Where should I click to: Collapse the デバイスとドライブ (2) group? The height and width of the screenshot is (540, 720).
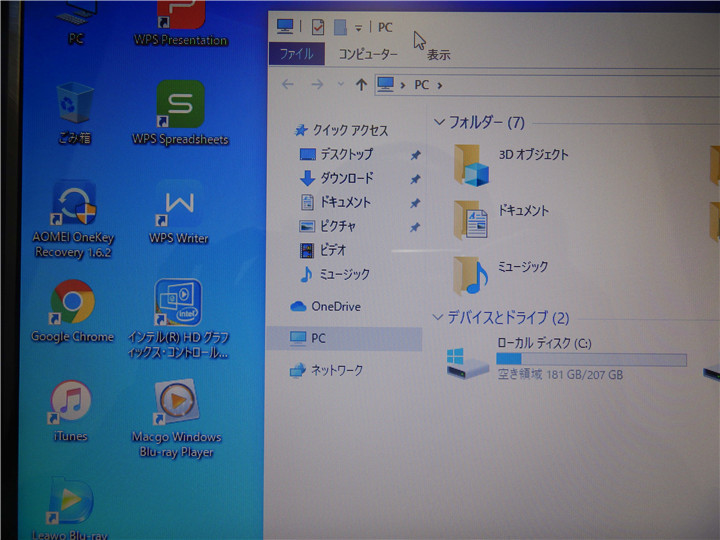coord(438,317)
